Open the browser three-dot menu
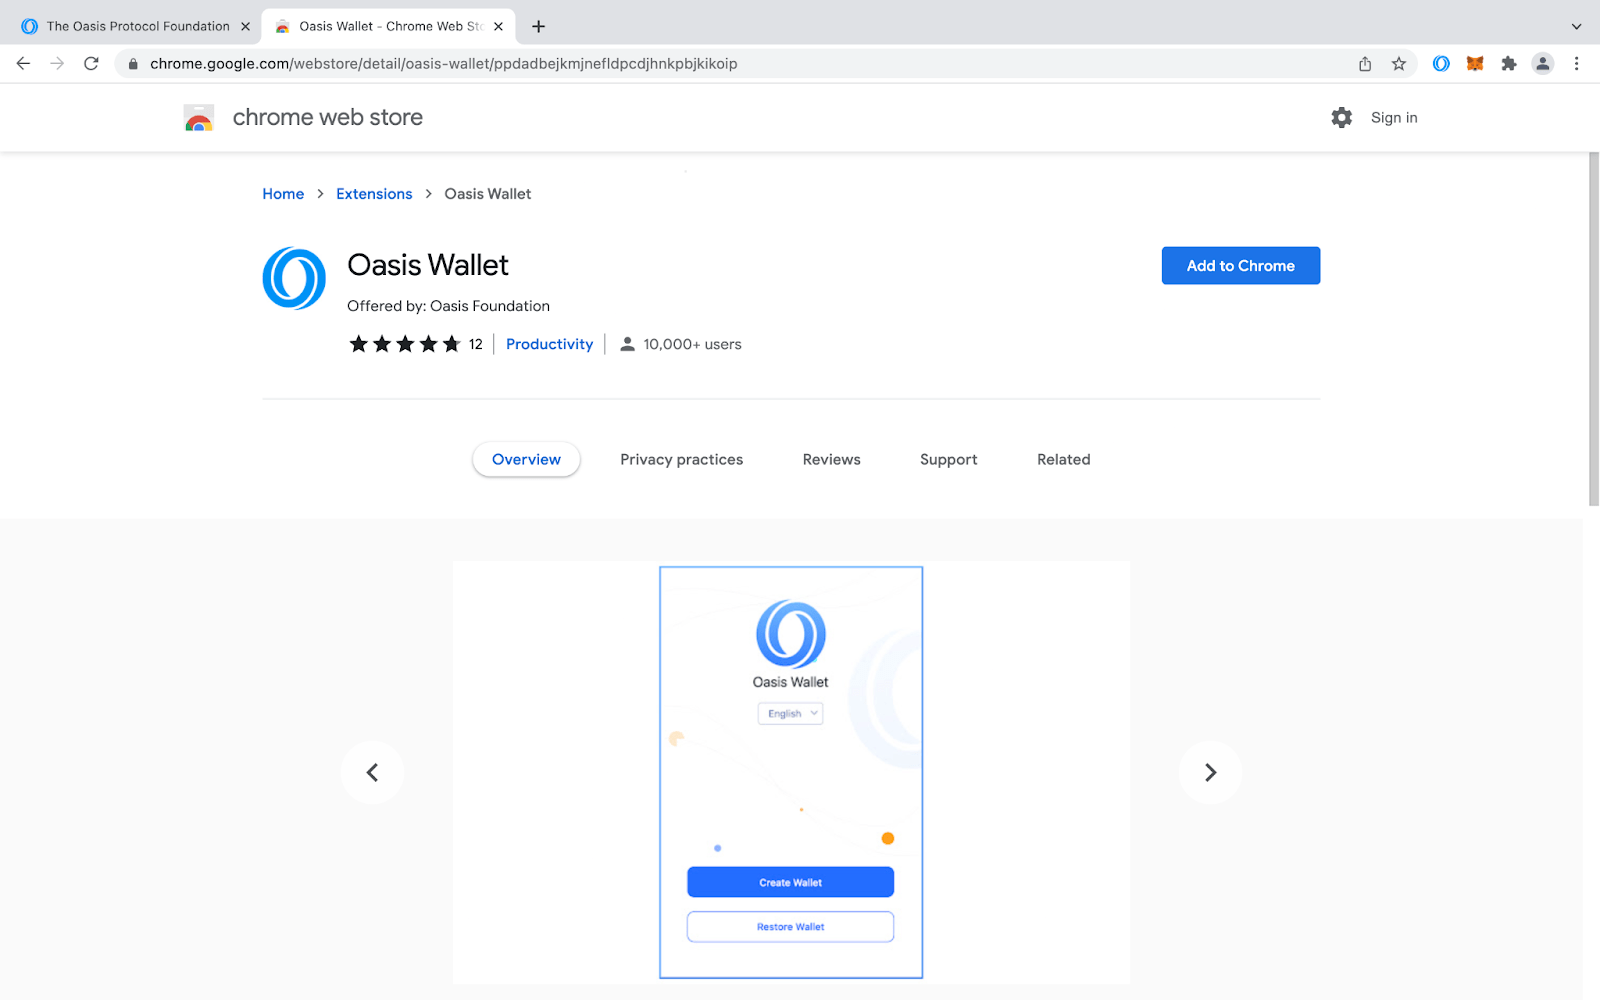 click(1577, 63)
